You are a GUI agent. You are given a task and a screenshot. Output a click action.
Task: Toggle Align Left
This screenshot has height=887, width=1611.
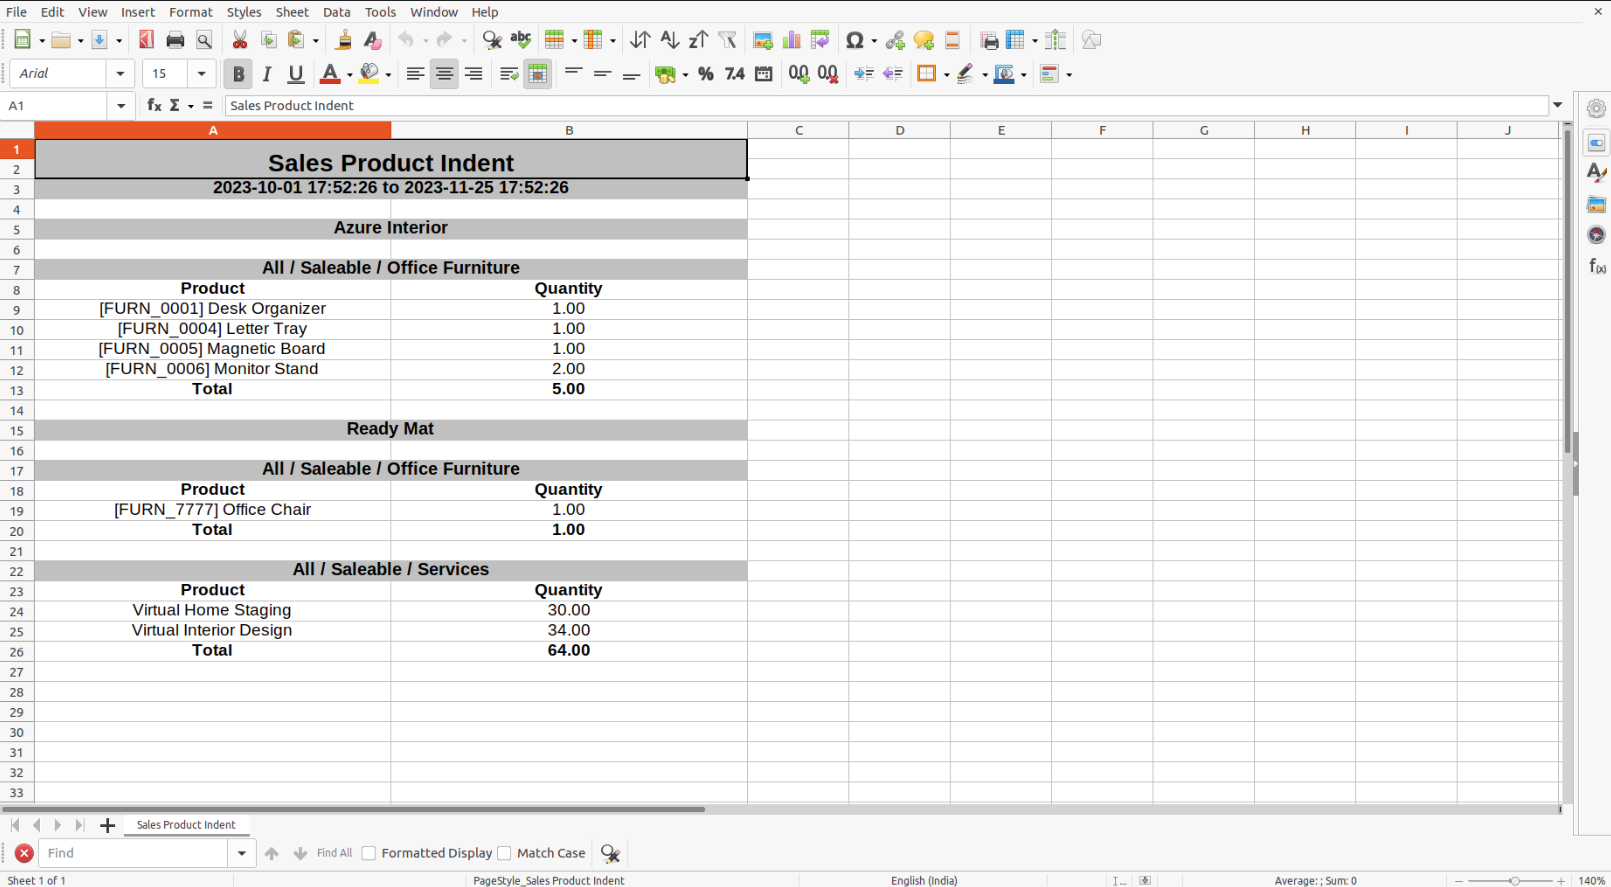point(415,74)
